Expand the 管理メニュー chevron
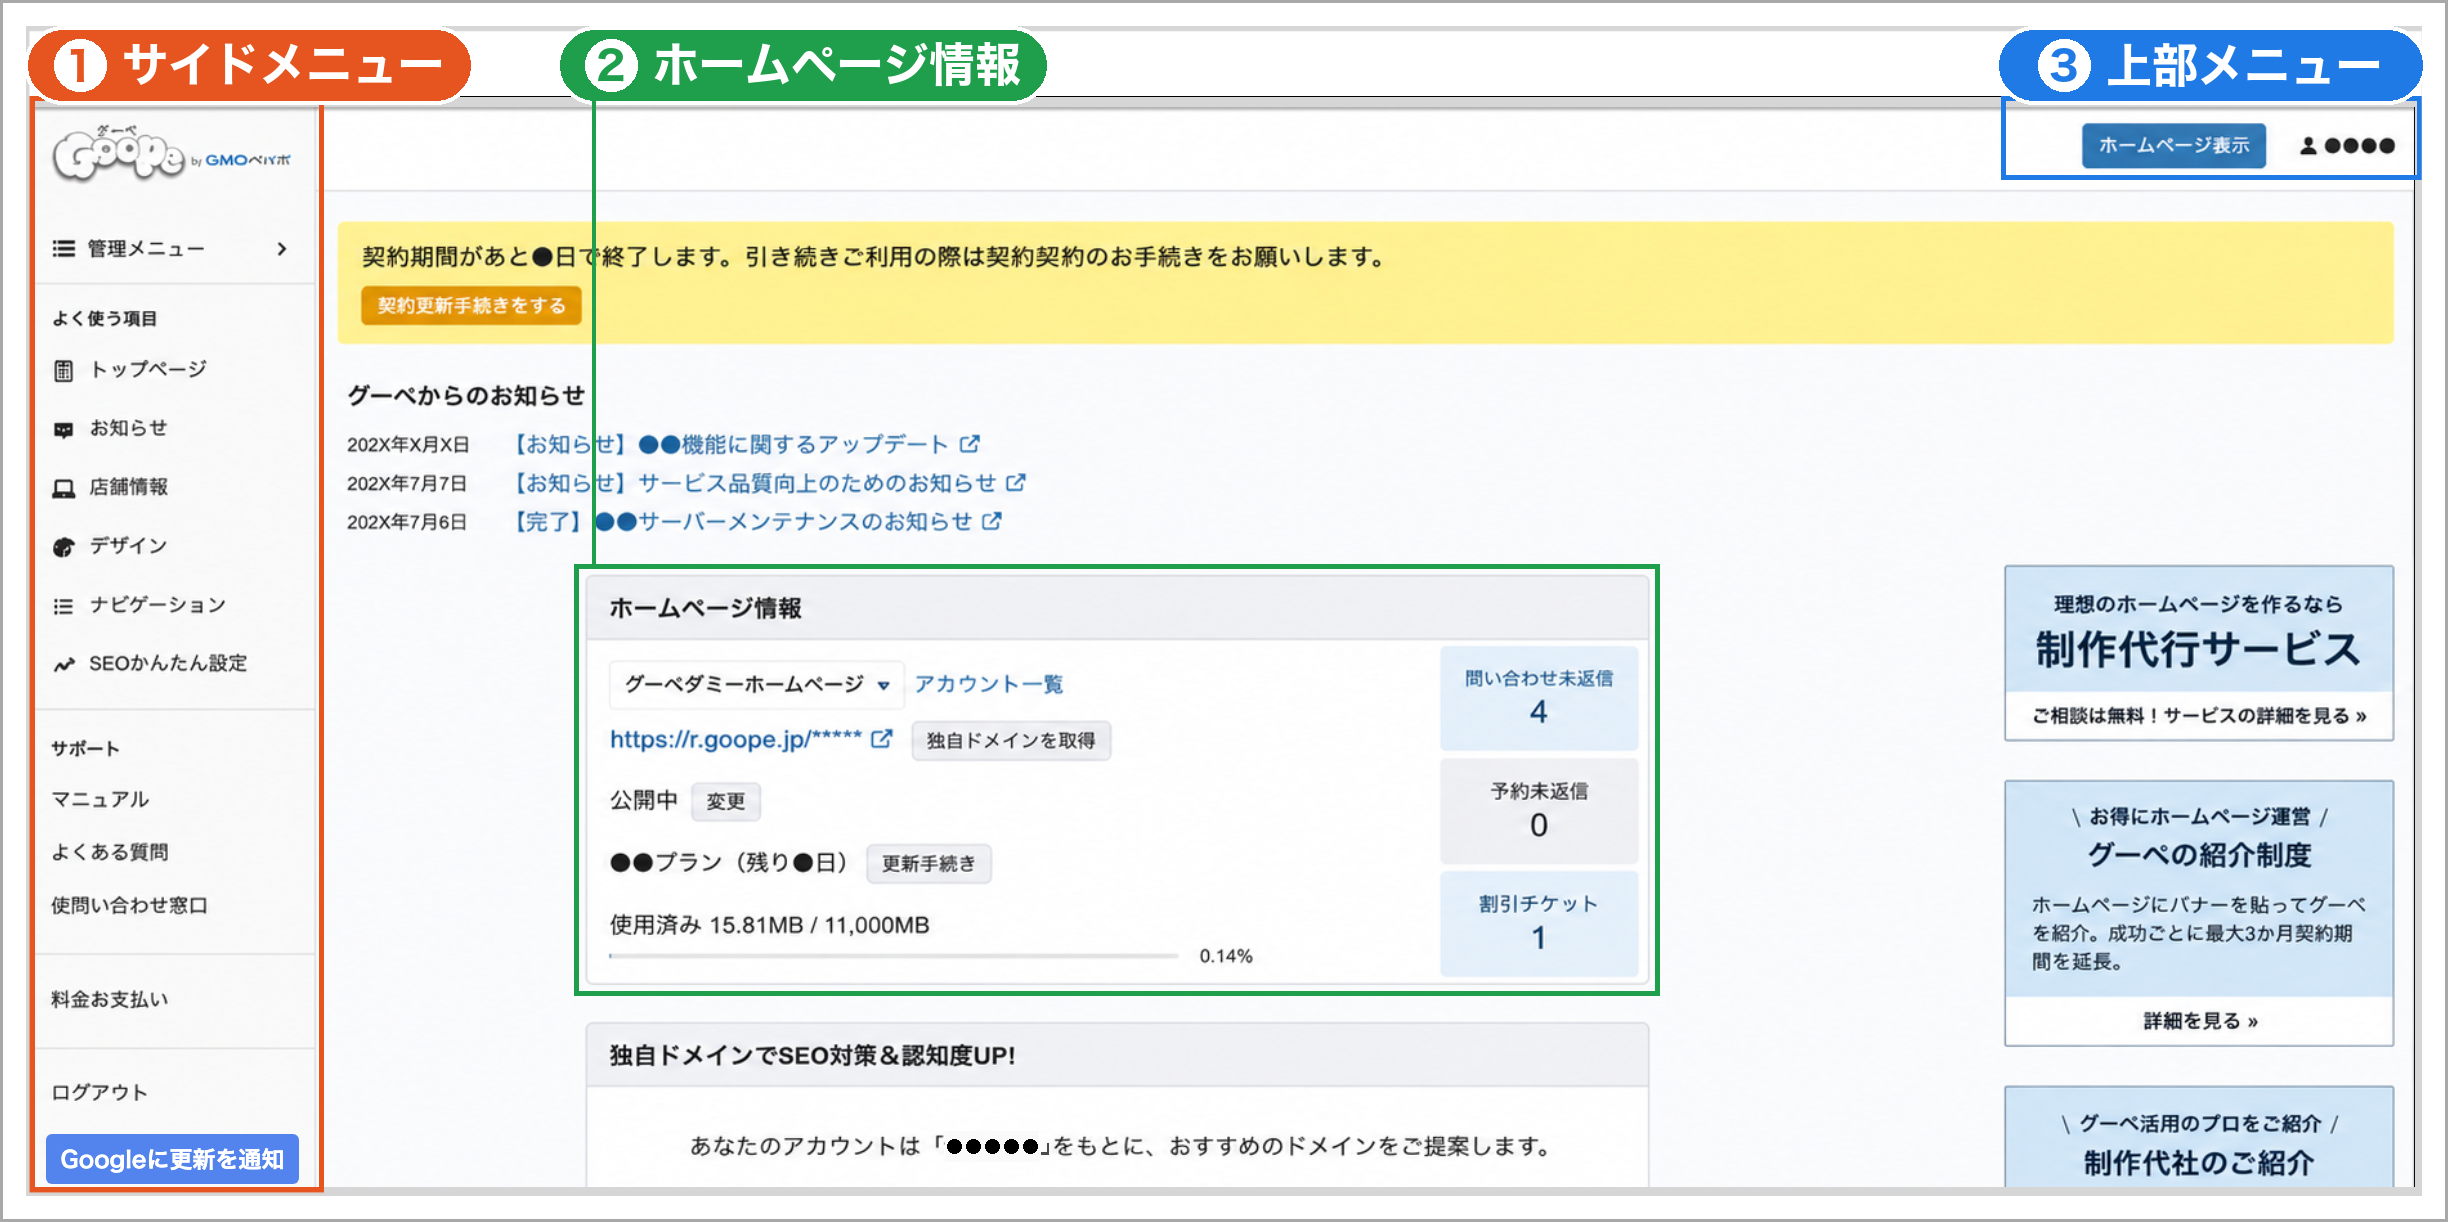 click(282, 249)
